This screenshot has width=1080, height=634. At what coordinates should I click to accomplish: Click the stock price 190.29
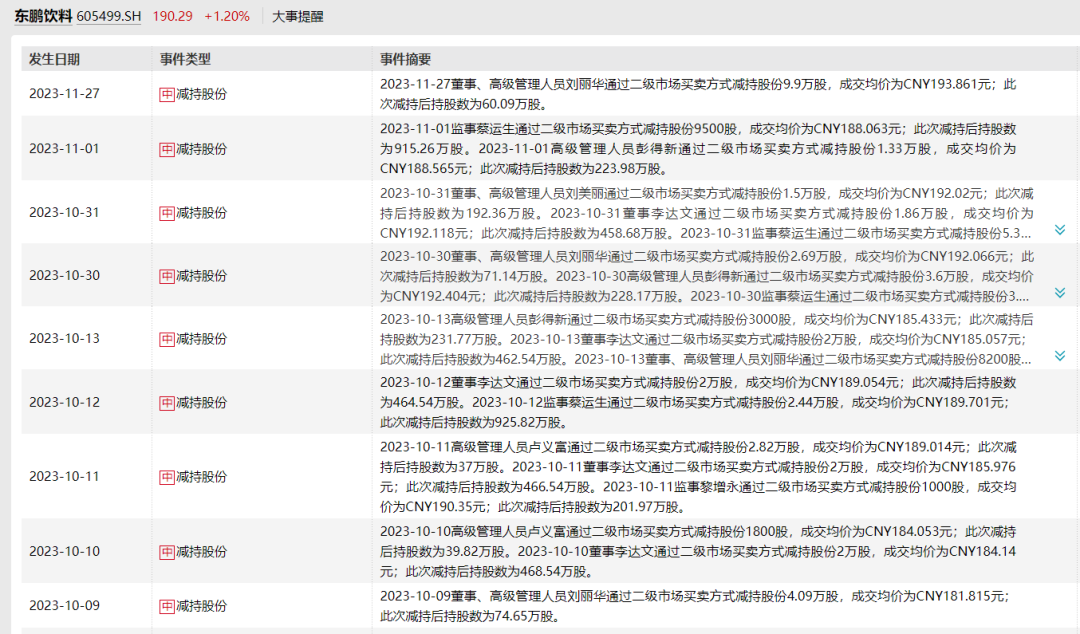(172, 16)
